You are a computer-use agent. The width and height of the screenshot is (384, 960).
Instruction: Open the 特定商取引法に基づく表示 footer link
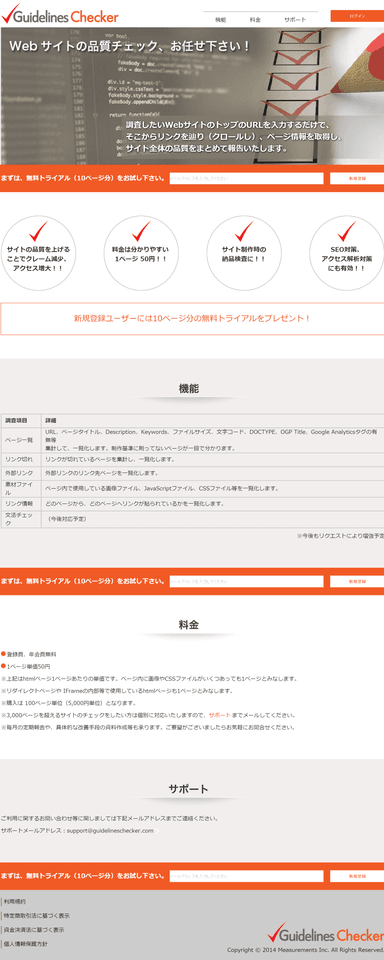tap(36, 916)
